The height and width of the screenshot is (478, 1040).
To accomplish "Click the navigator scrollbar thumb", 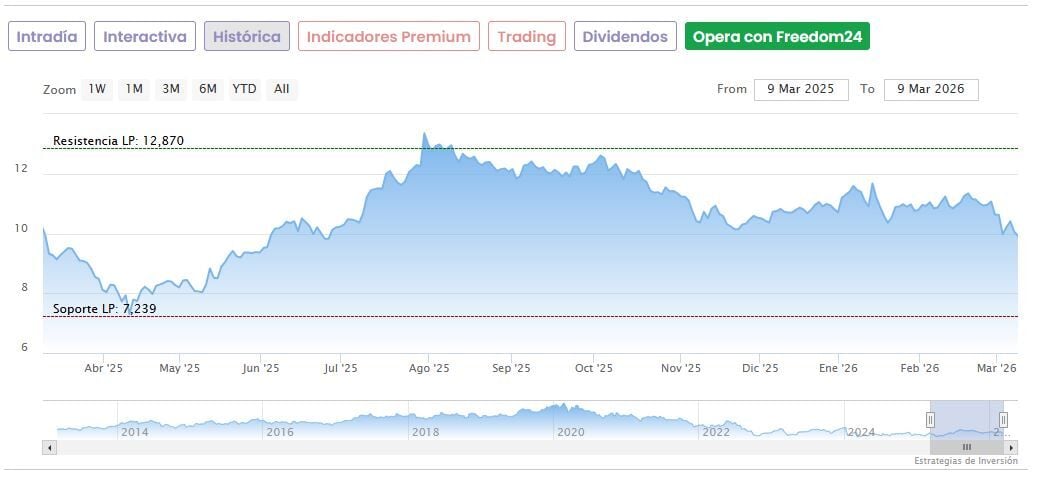I will coord(966,448).
